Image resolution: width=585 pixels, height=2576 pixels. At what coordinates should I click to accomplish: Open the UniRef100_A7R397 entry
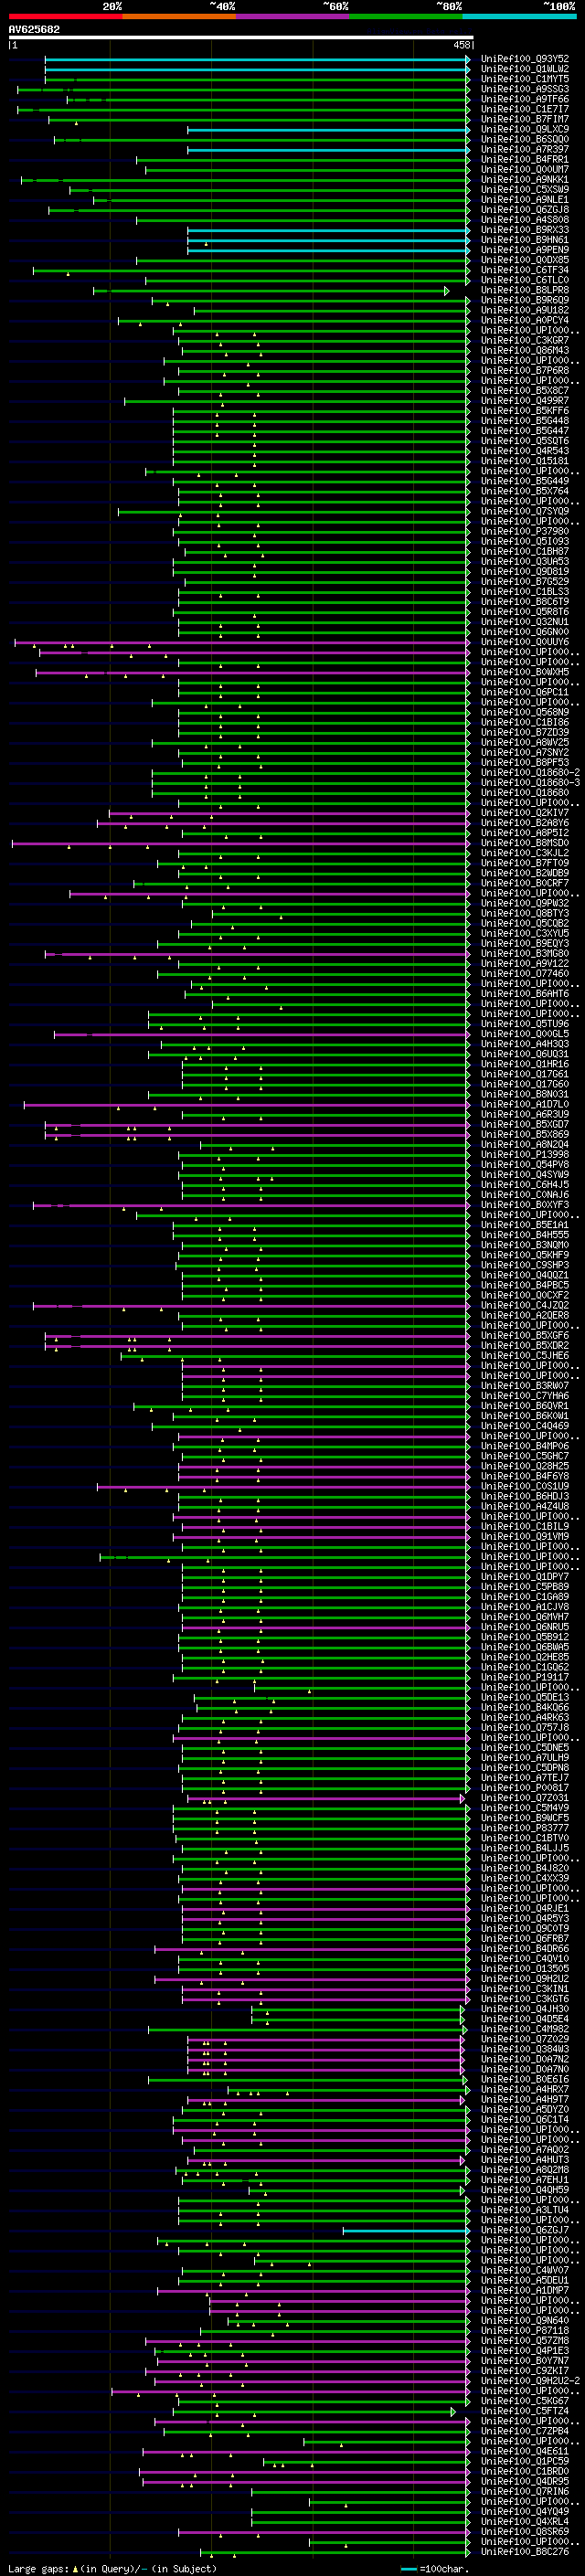[x=525, y=149]
